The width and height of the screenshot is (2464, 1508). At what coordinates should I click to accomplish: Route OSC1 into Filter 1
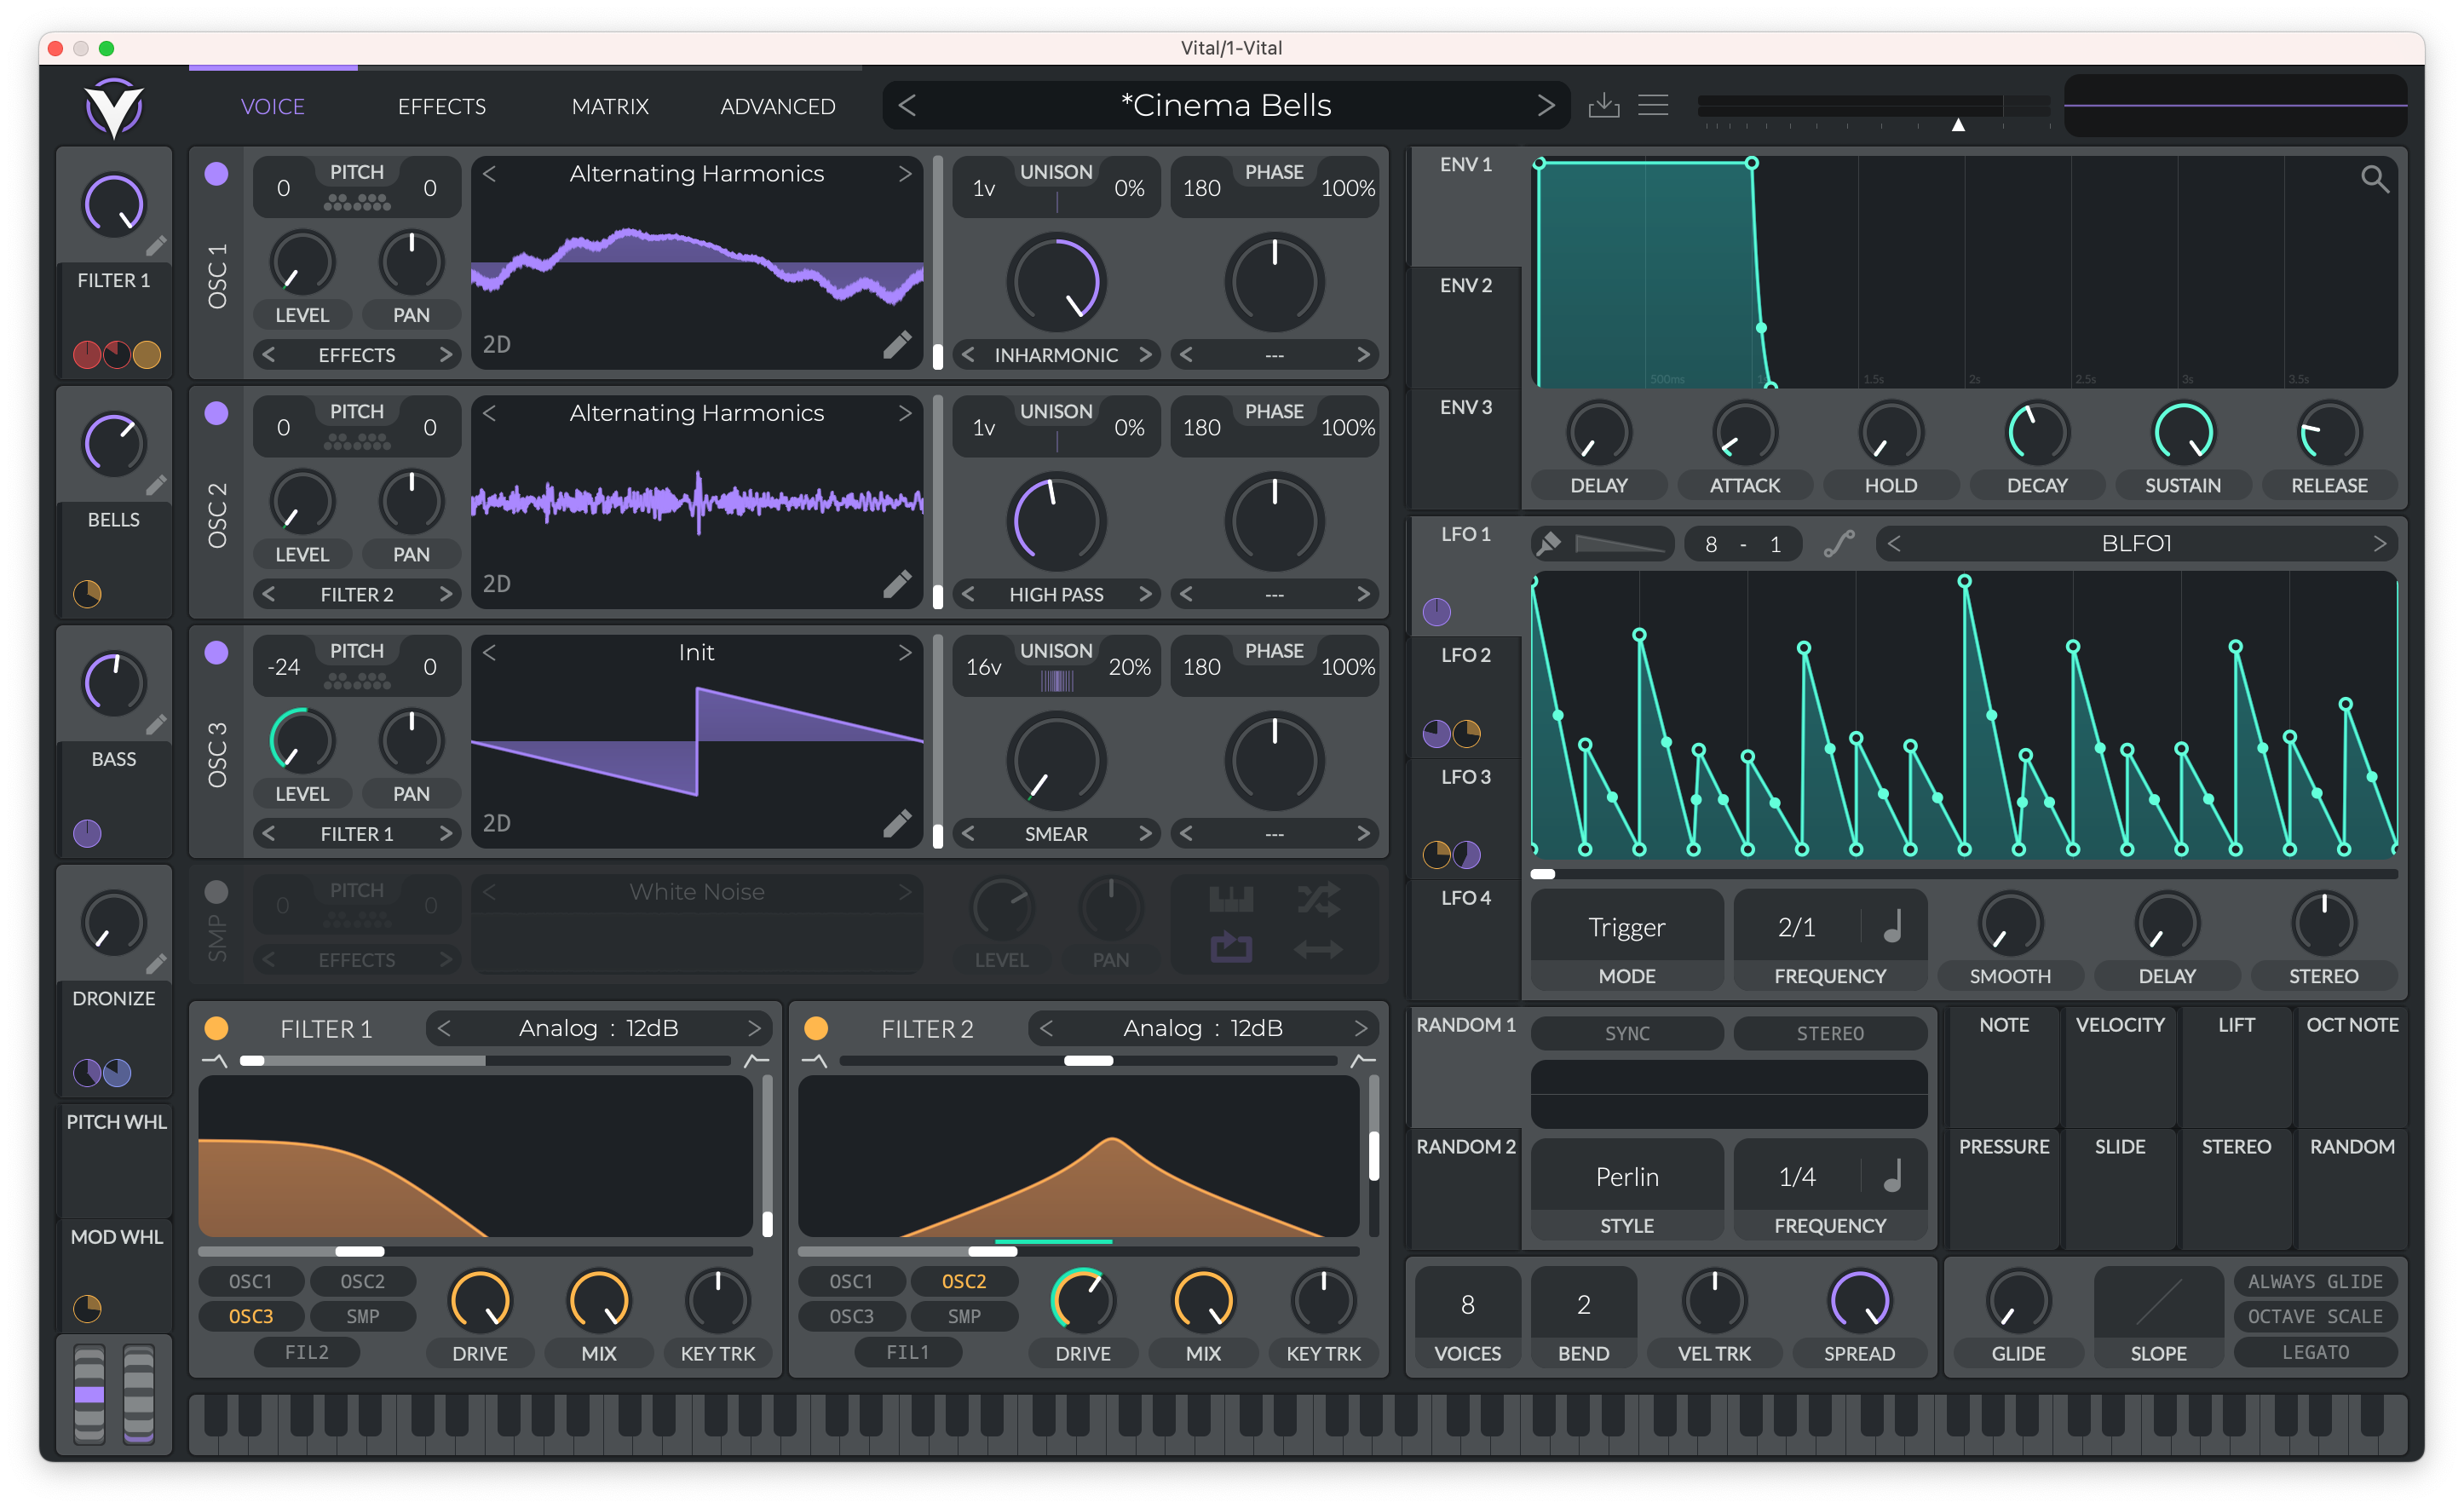pos(250,1281)
